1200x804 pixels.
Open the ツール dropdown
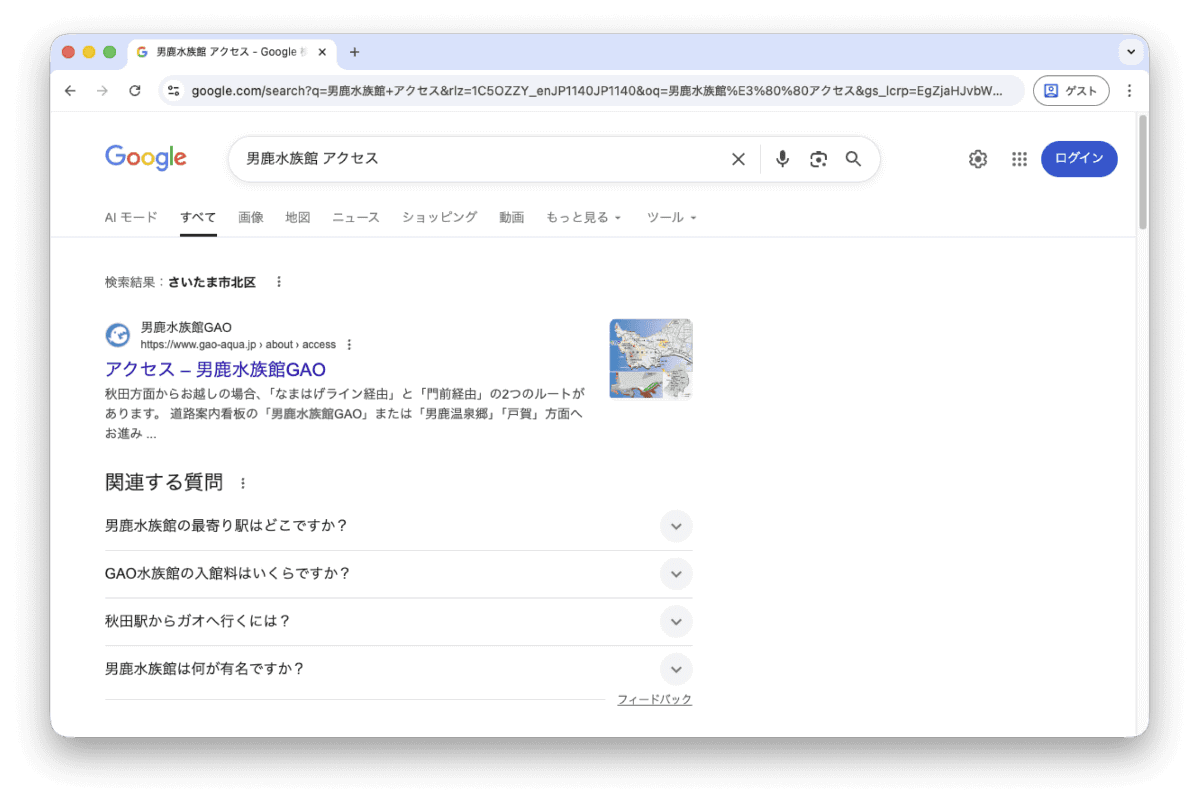click(x=672, y=217)
